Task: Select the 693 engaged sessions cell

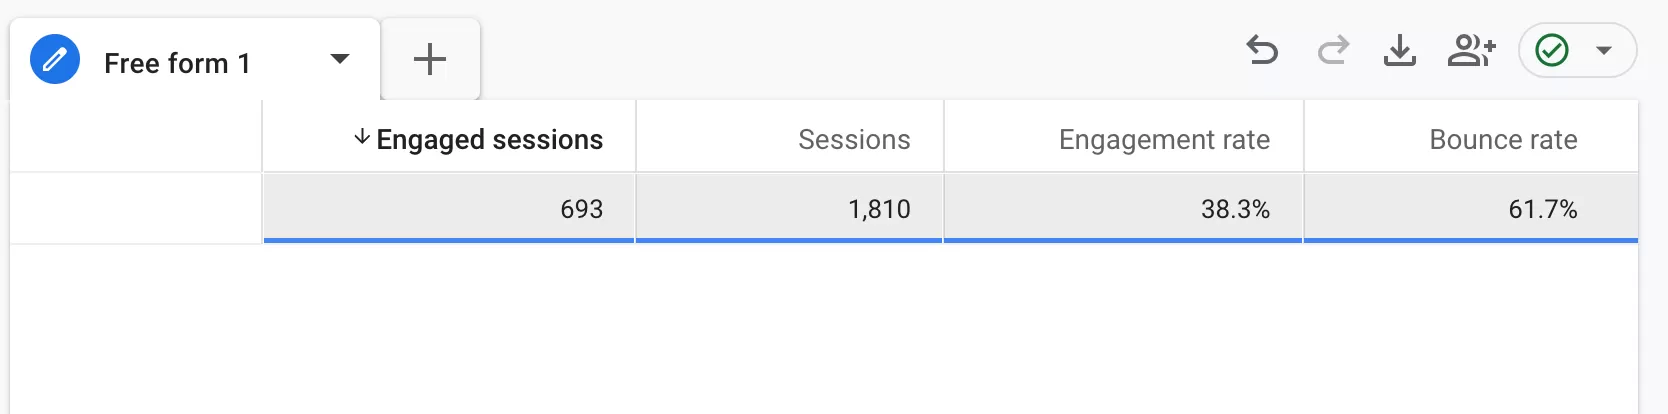Action: pyautogui.click(x=449, y=208)
